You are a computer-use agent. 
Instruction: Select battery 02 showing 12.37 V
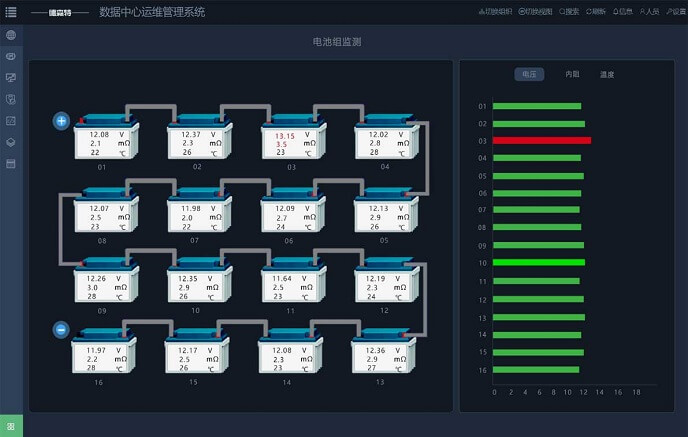point(200,137)
